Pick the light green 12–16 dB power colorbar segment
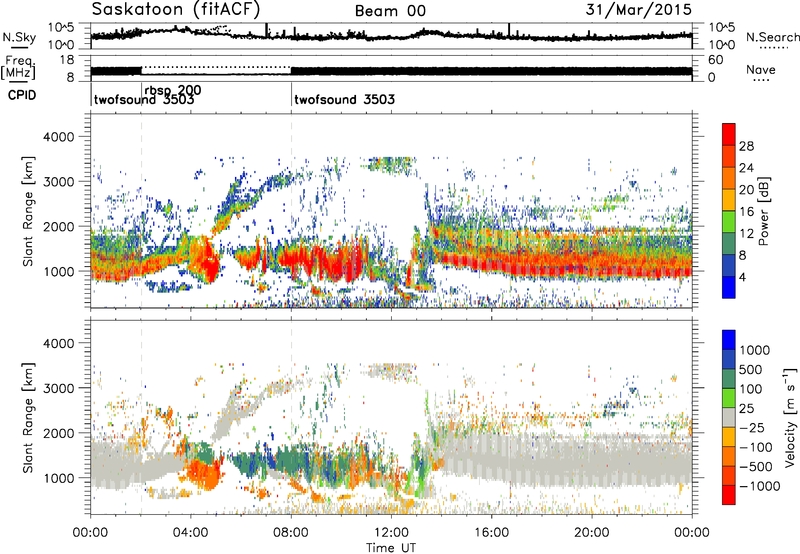The height and width of the screenshot is (554, 800). pyautogui.click(x=729, y=221)
